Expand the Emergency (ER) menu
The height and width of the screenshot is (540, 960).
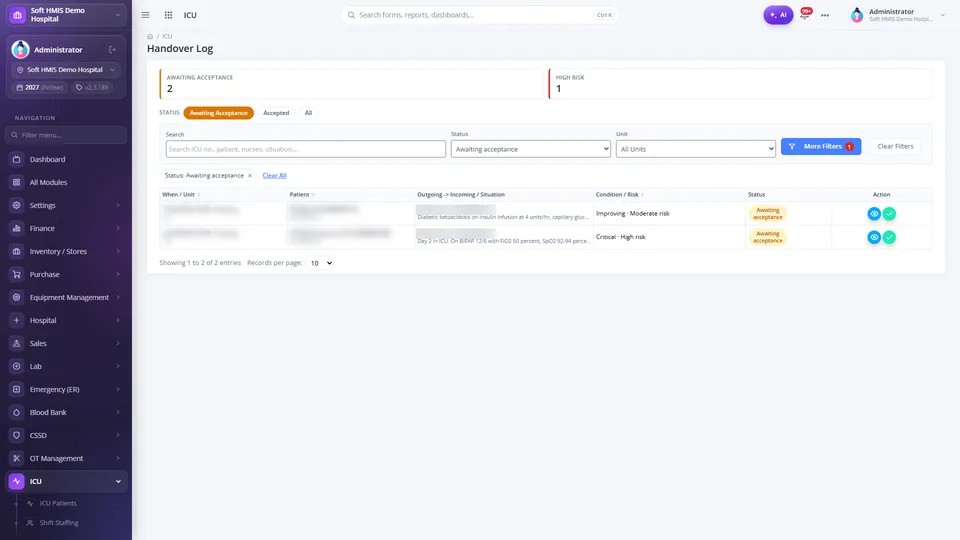tap(66, 389)
